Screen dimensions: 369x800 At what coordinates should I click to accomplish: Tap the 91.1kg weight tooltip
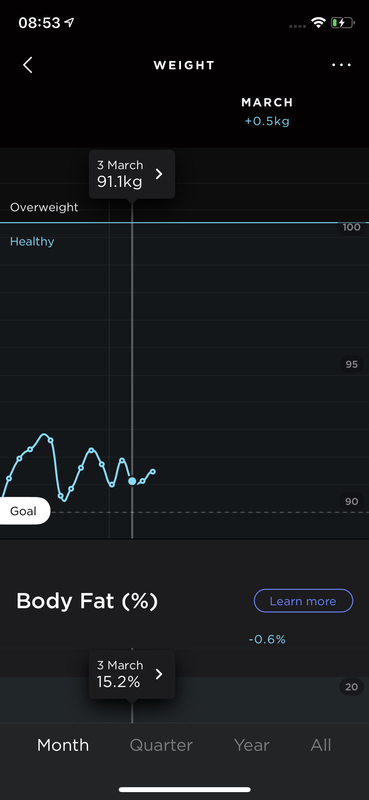[x=132, y=174]
